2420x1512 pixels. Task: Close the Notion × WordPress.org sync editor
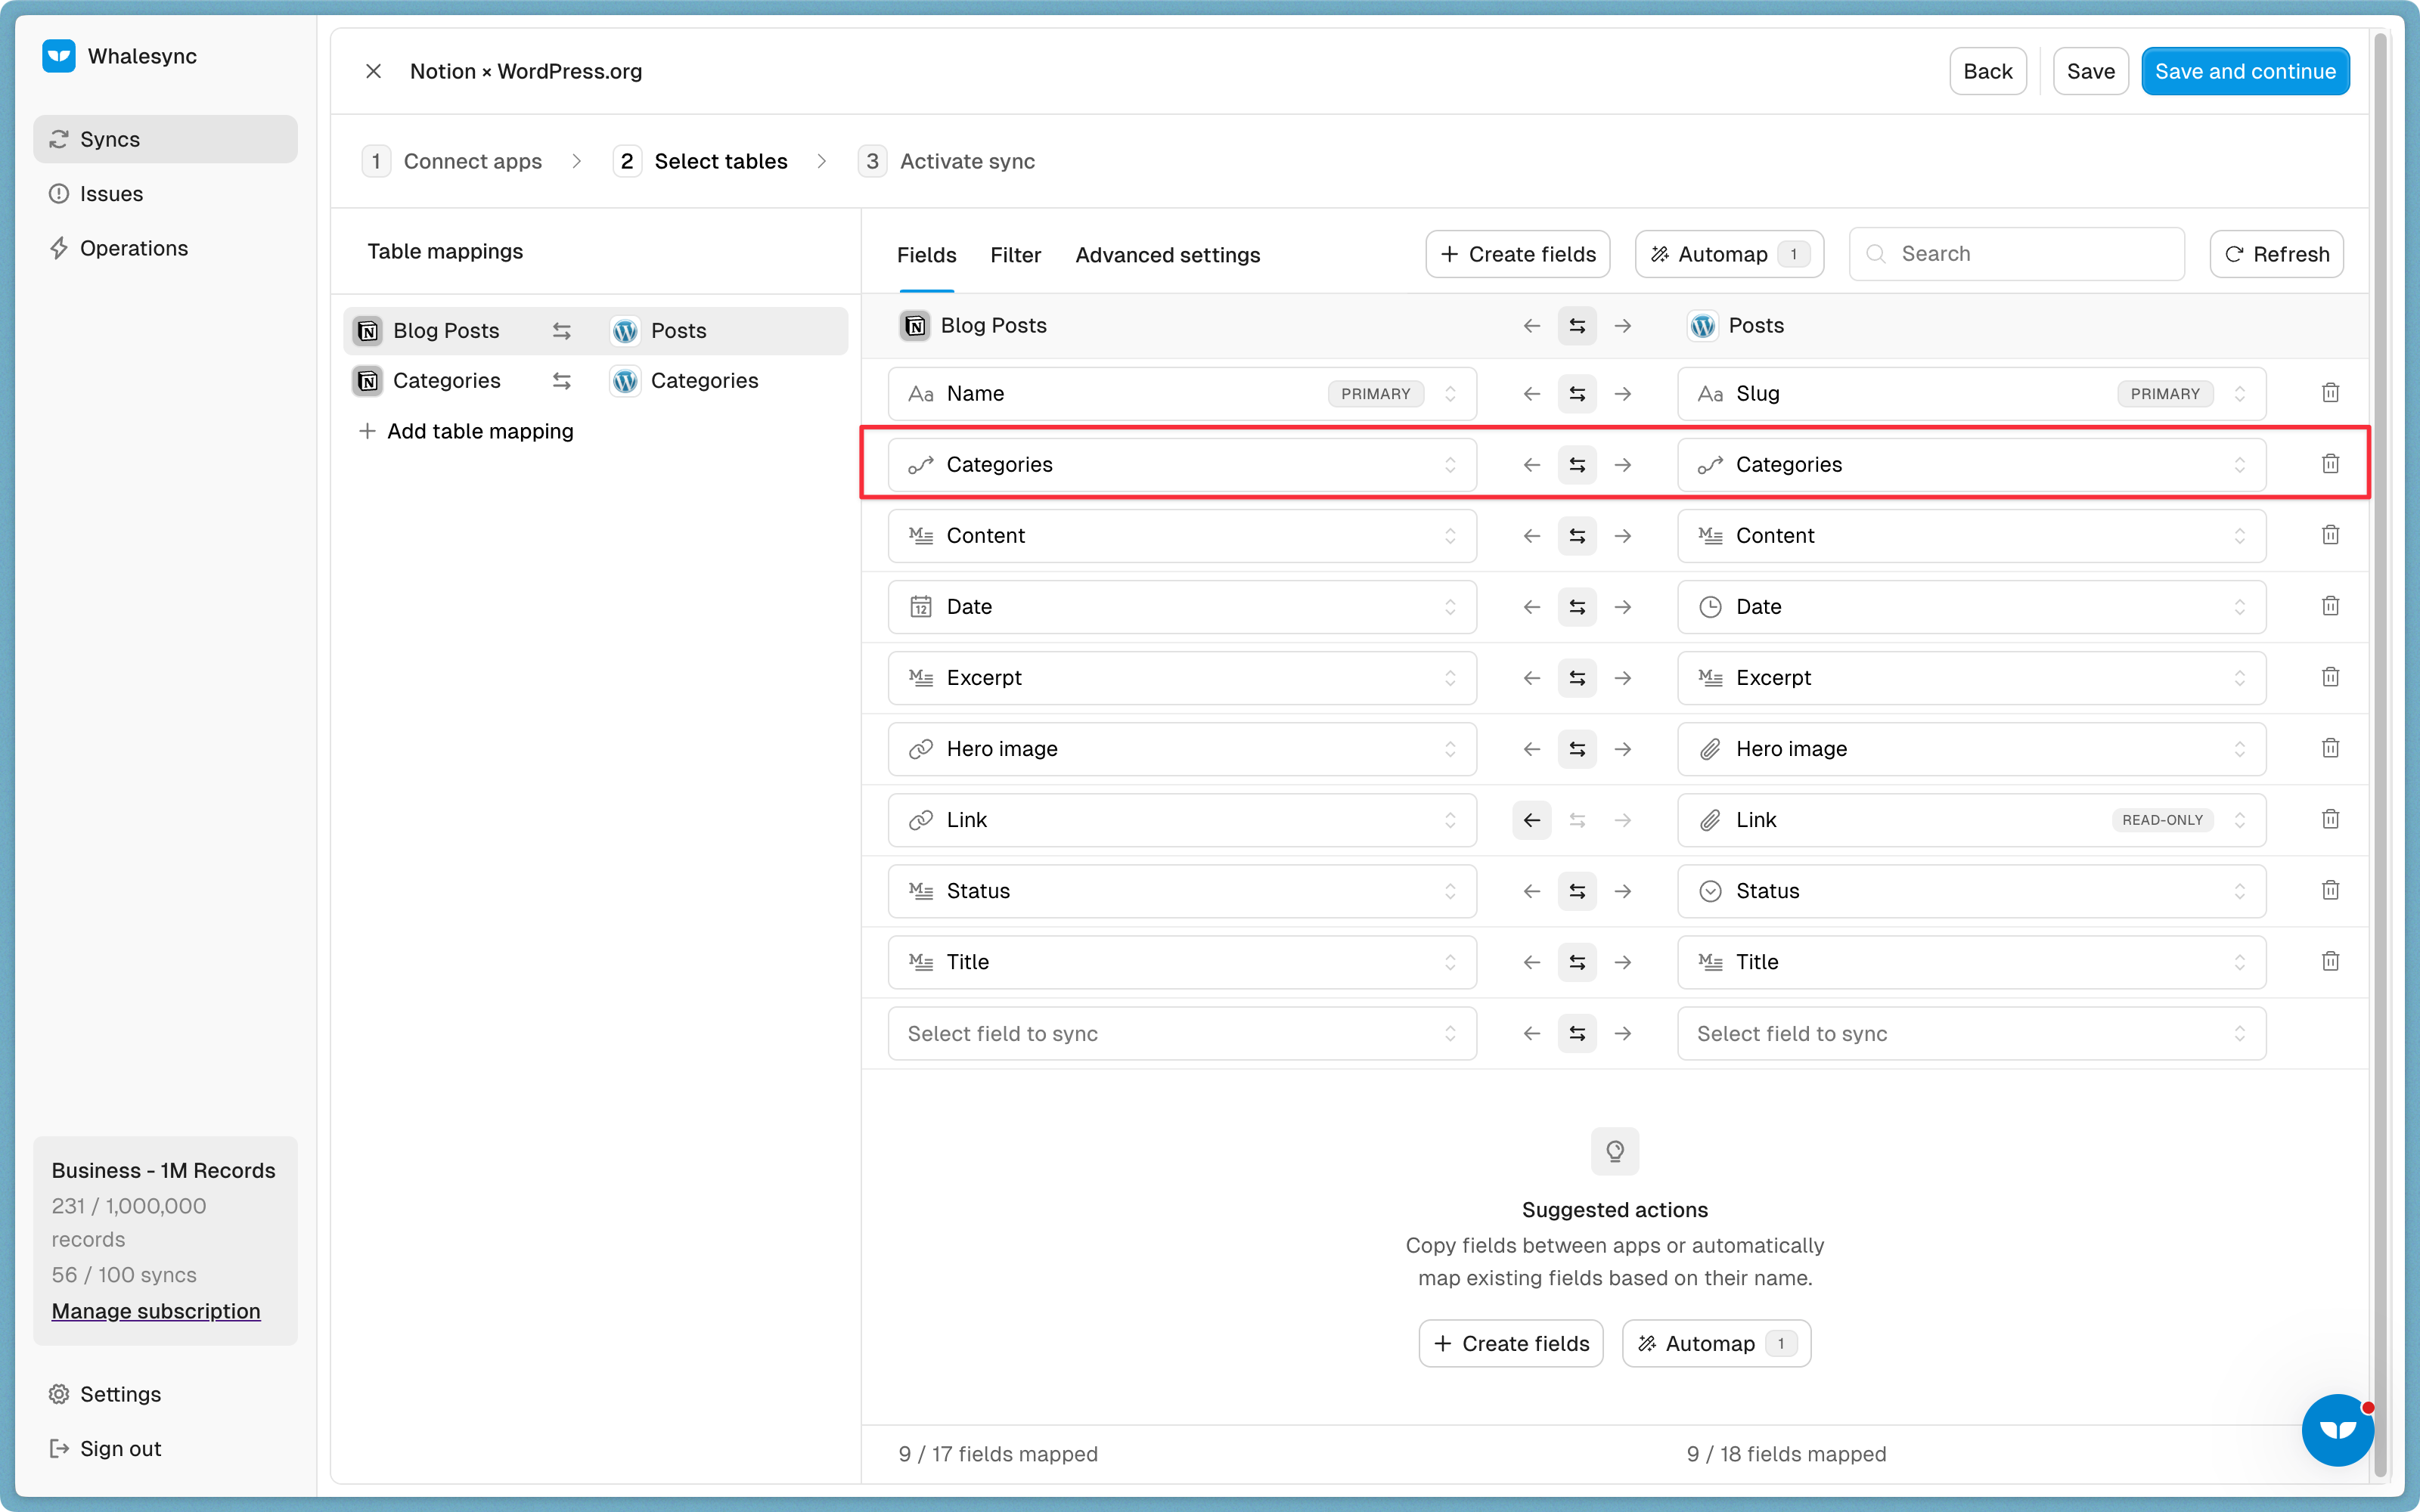point(373,71)
